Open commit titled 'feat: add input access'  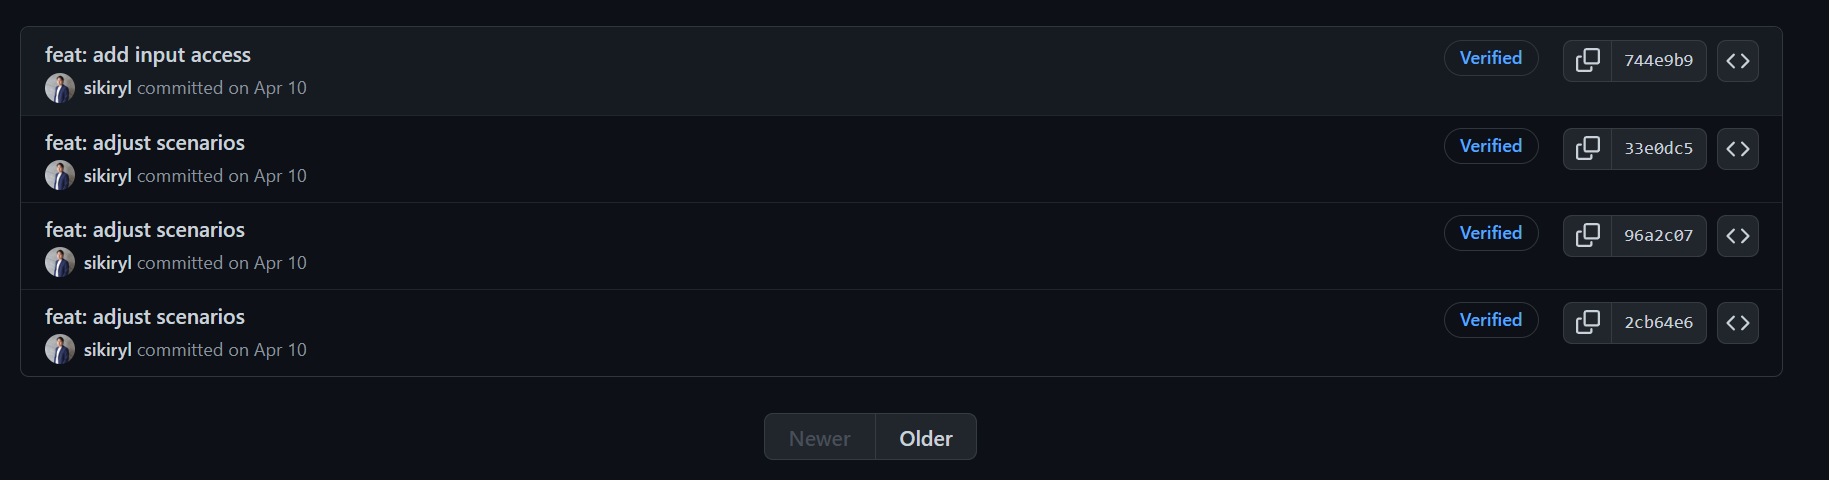148,55
